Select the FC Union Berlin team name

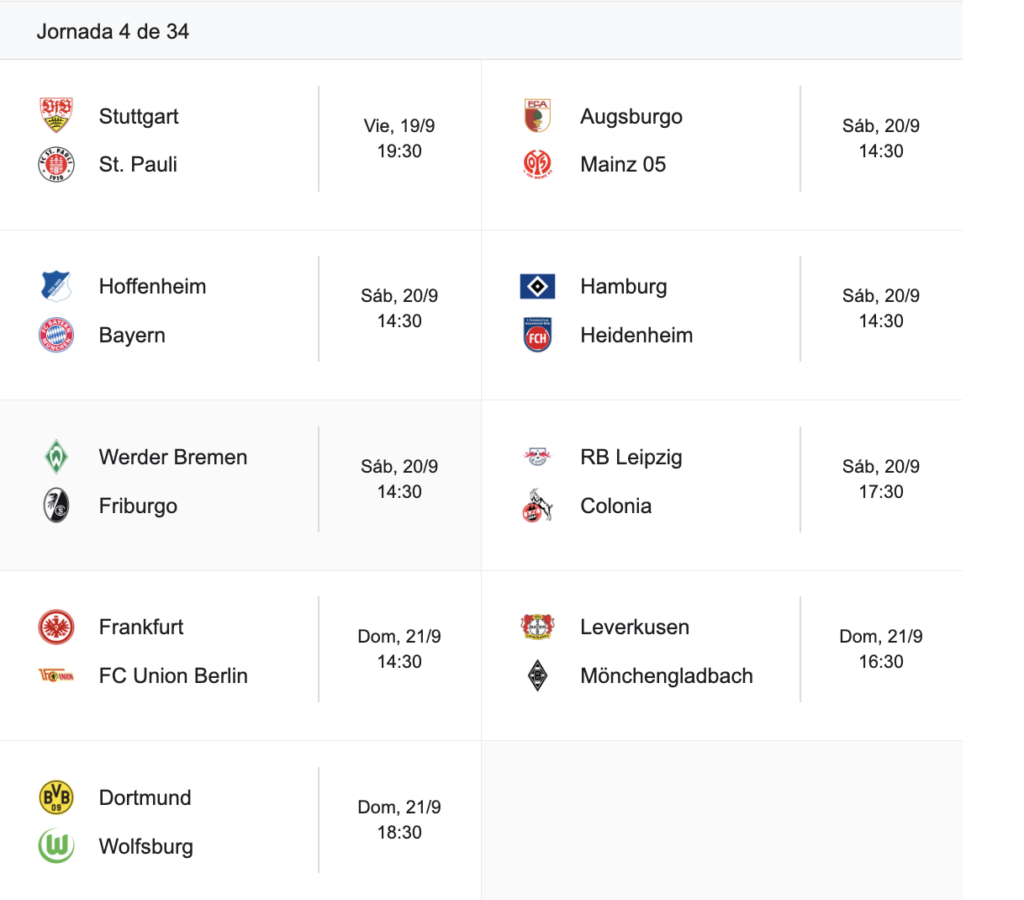click(173, 676)
